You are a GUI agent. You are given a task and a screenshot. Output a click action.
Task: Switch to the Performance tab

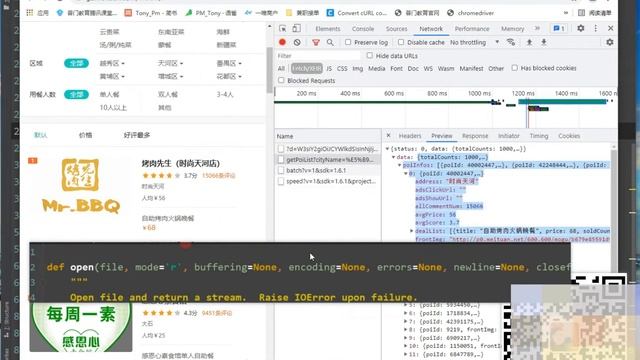pyautogui.click(x=472, y=29)
